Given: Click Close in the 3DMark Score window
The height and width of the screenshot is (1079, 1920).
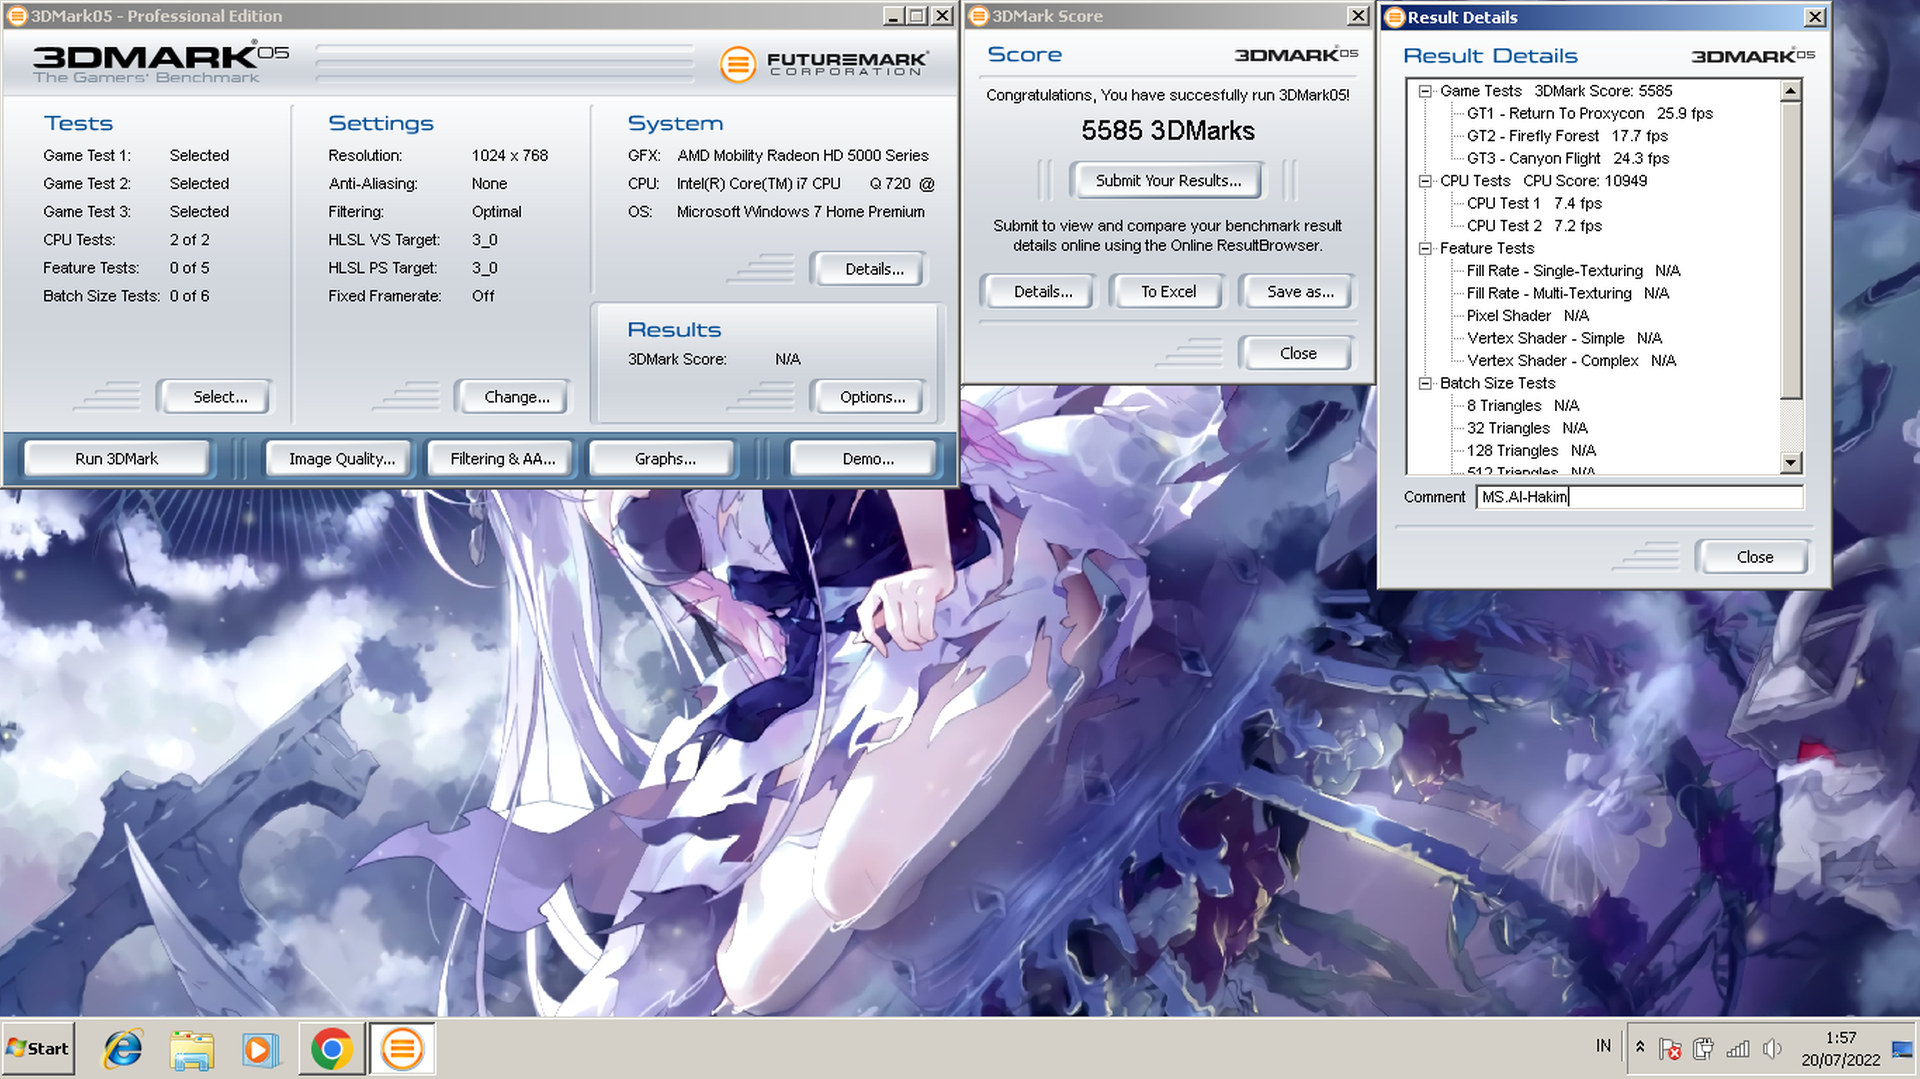Looking at the screenshot, I should point(1298,354).
